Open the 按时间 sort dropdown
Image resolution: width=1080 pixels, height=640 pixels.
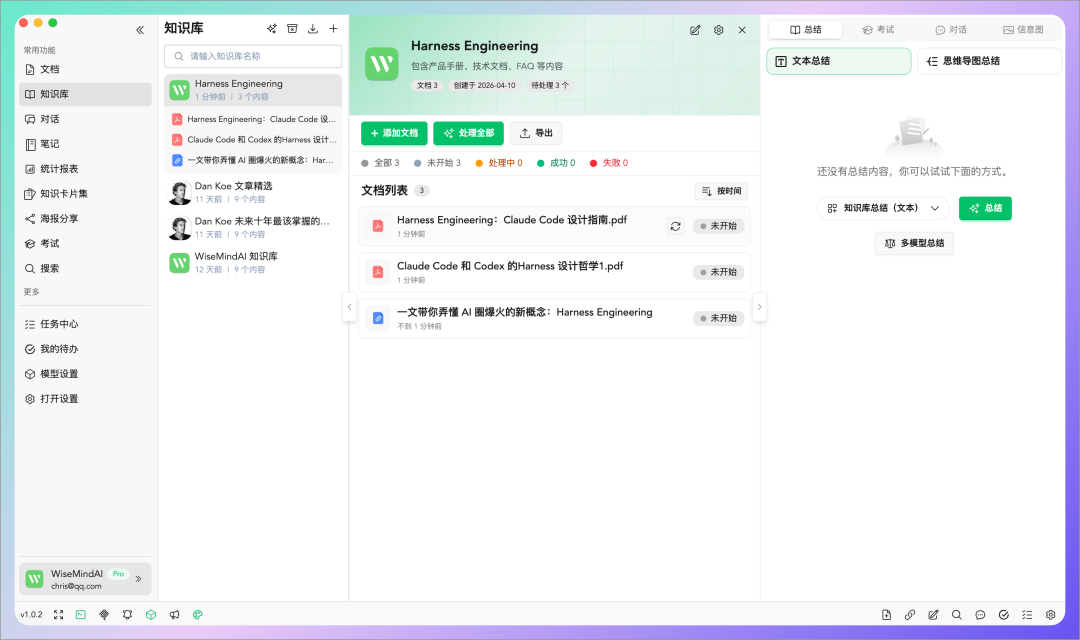(x=721, y=191)
